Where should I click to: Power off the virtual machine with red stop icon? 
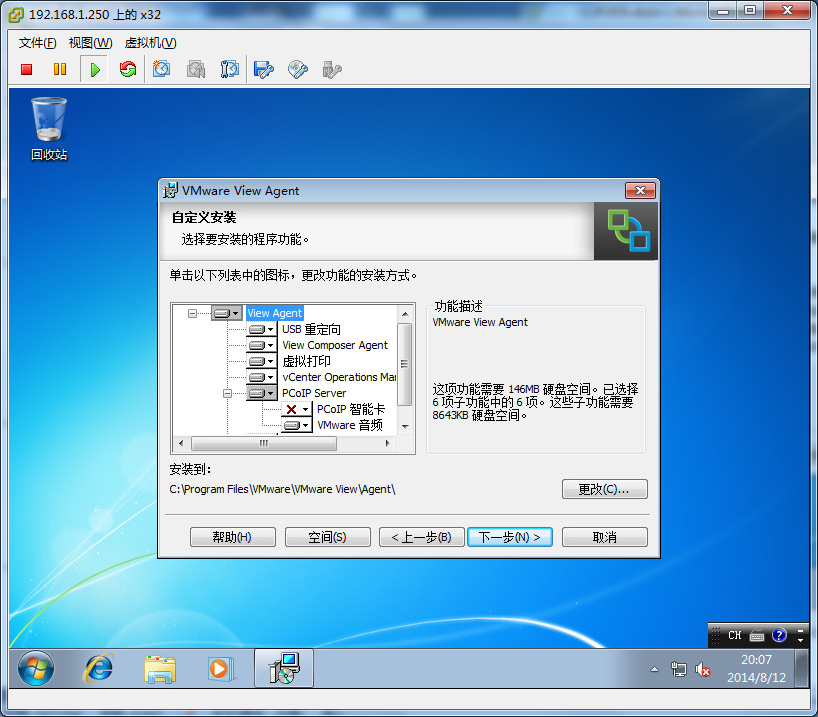pyautogui.click(x=25, y=69)
